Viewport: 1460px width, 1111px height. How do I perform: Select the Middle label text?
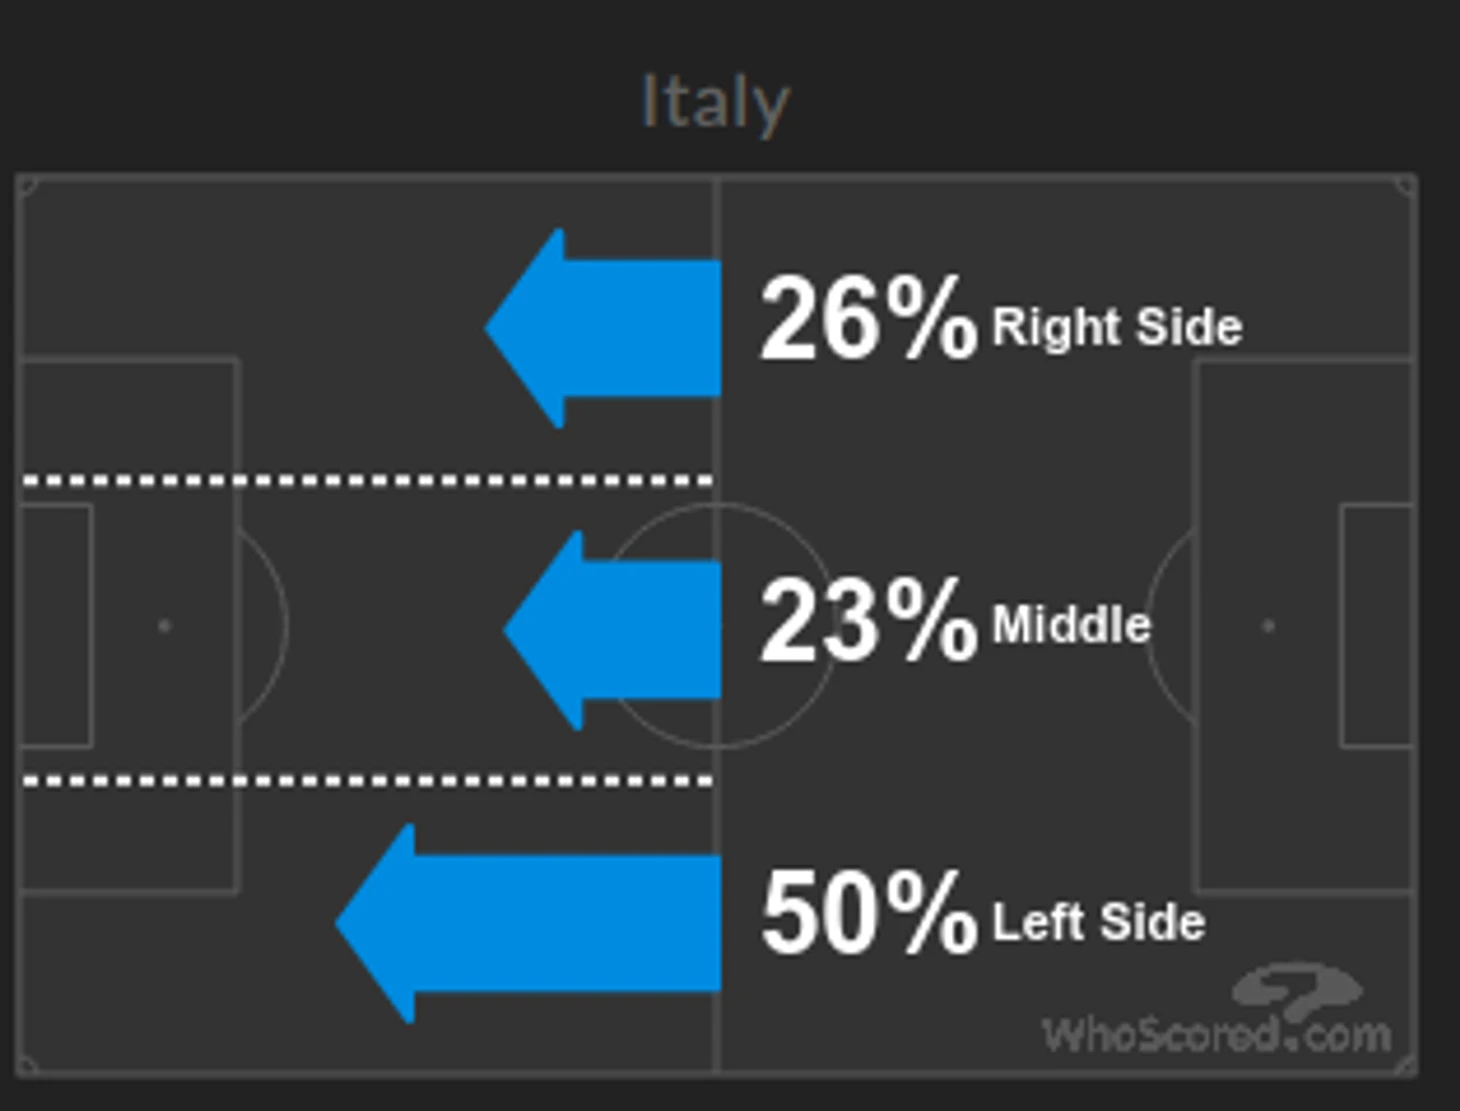pyautogui.click(x=1071, y=625)
